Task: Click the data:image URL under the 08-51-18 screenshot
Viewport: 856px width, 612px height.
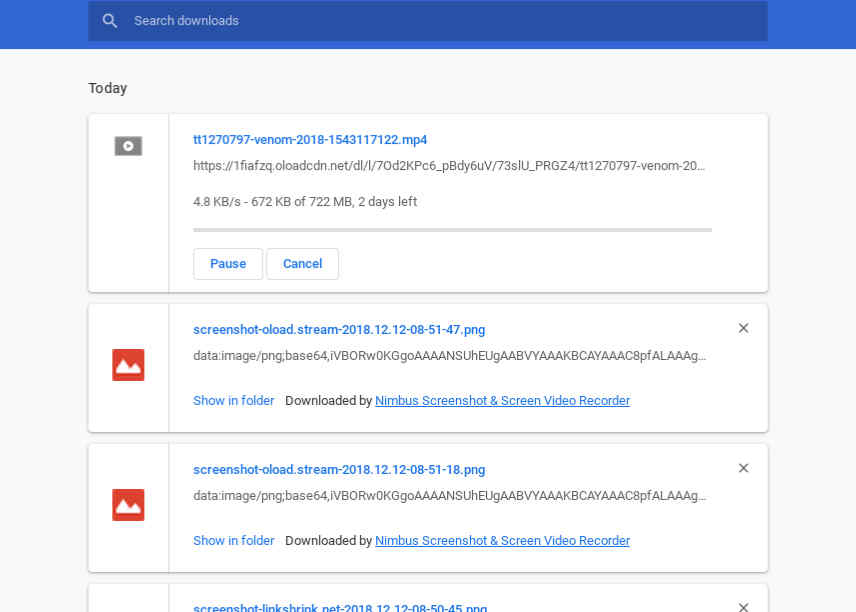Action: (449, 496)
